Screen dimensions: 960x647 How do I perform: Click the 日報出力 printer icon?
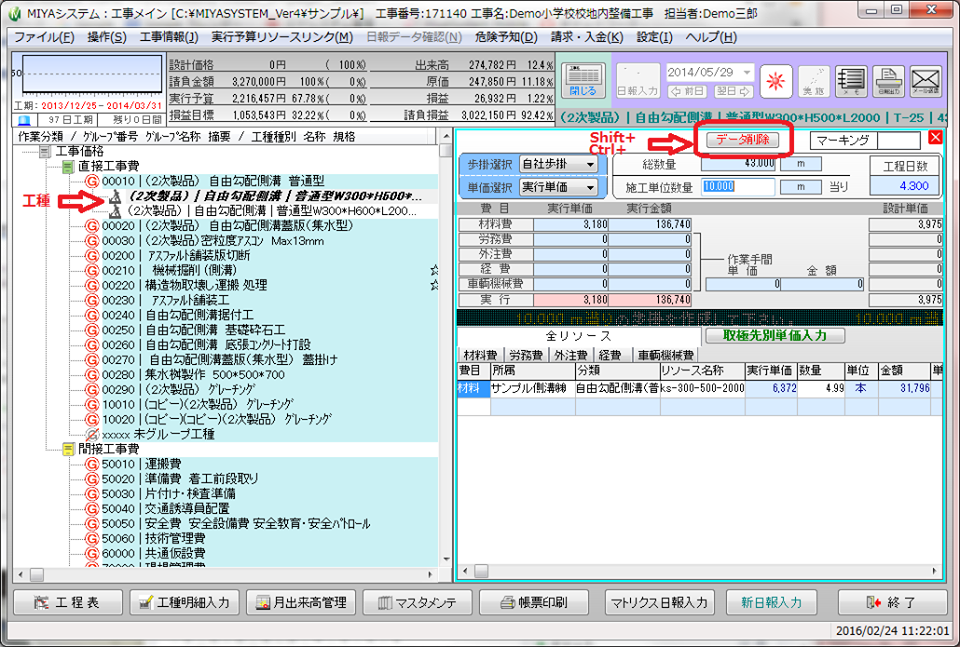(x=888, y=81)
